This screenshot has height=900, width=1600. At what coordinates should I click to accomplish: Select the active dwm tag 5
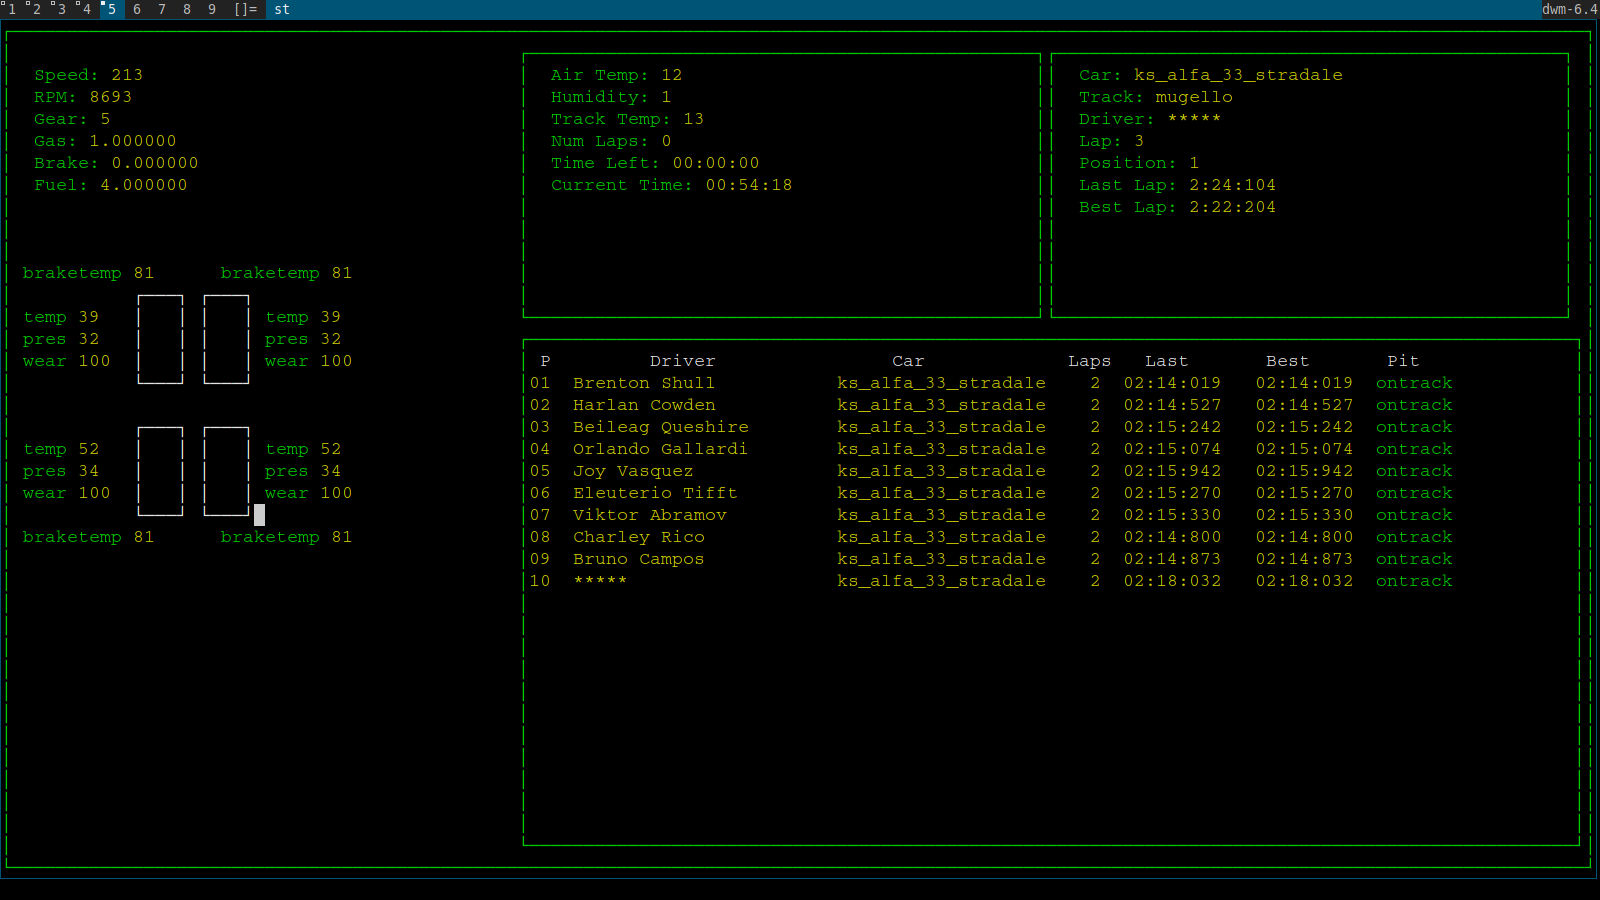(x=112, y=9)
